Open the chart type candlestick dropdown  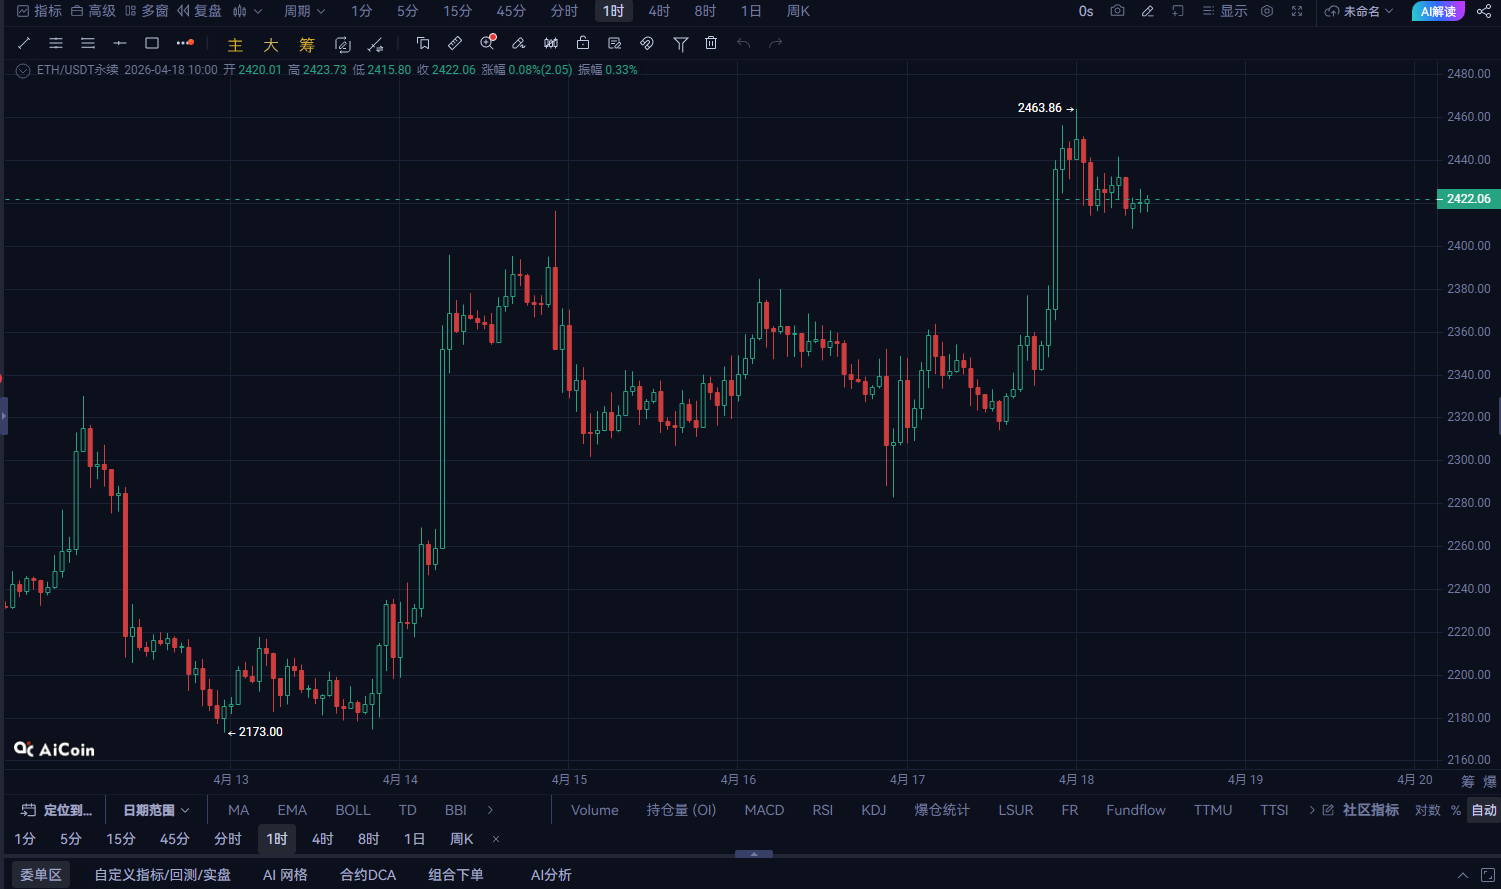pyautogui.click(x=247, y=11)
